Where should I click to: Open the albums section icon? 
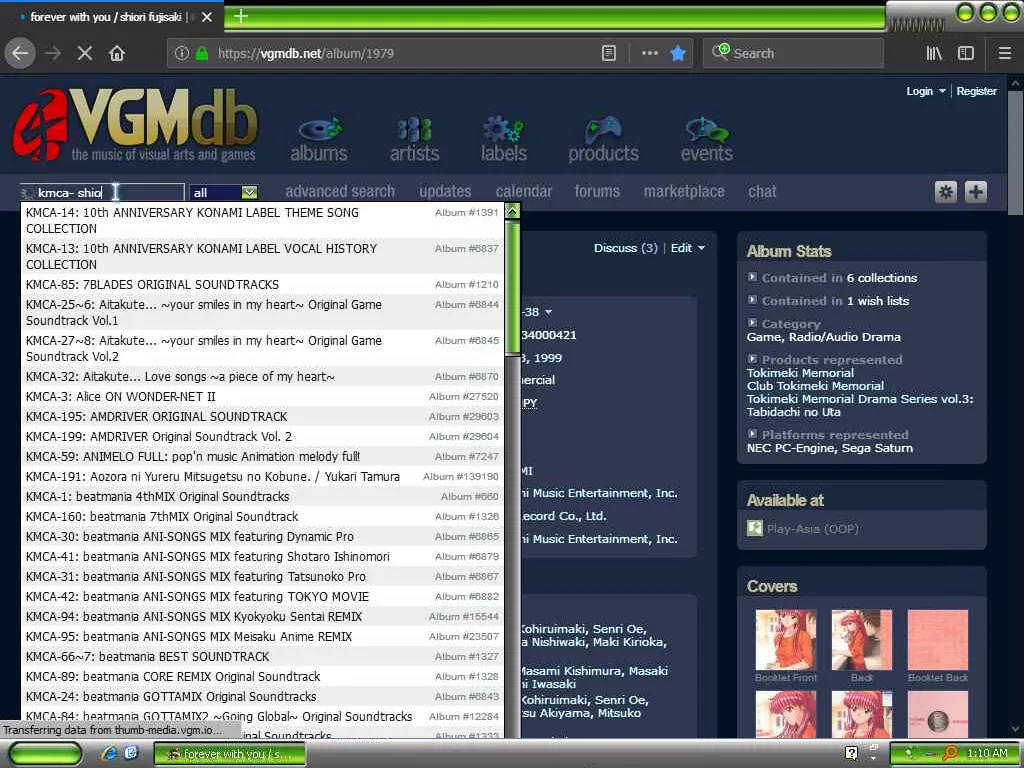coord(319,138)
